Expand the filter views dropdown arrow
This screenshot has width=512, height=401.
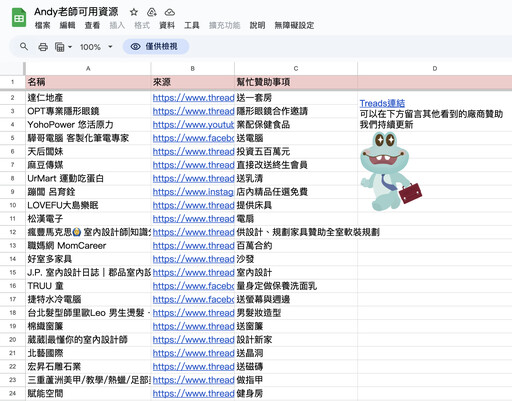(x=70, y=47)
